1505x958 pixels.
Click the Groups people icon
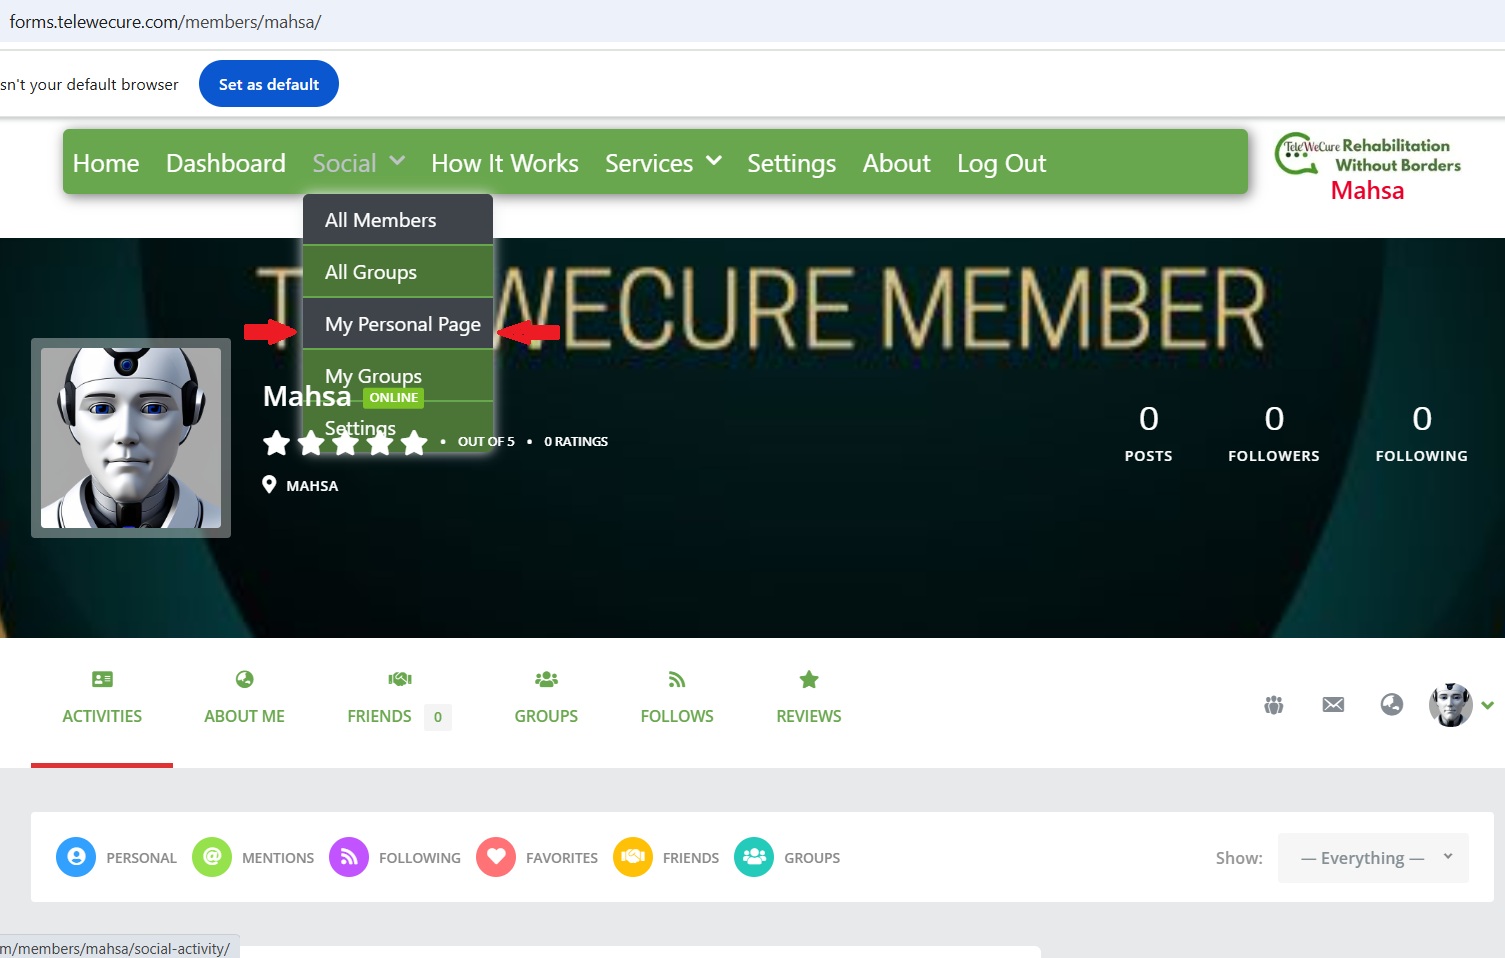[546, 679]
